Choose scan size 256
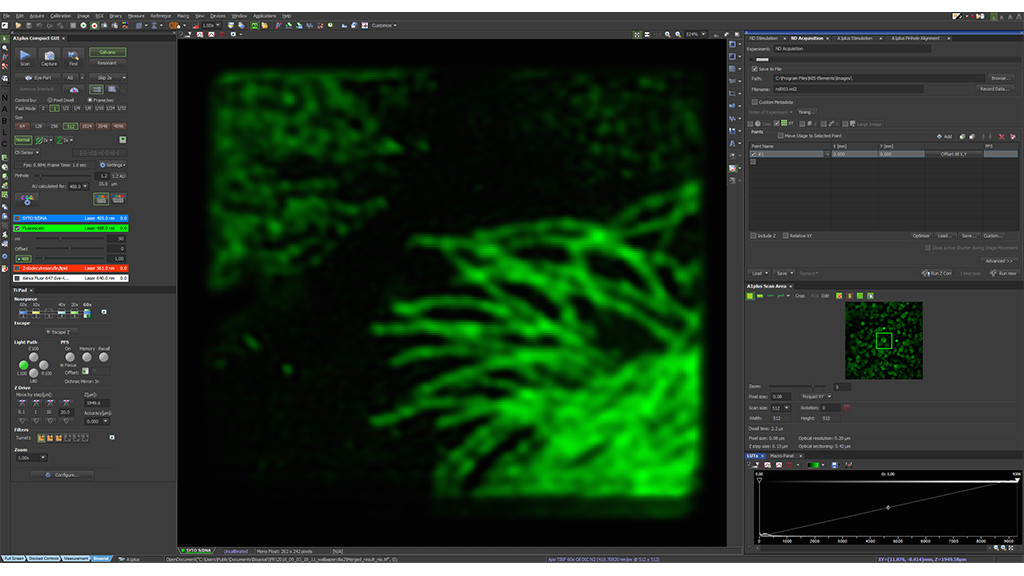1024x576 pixels. [x=55, y=126]
